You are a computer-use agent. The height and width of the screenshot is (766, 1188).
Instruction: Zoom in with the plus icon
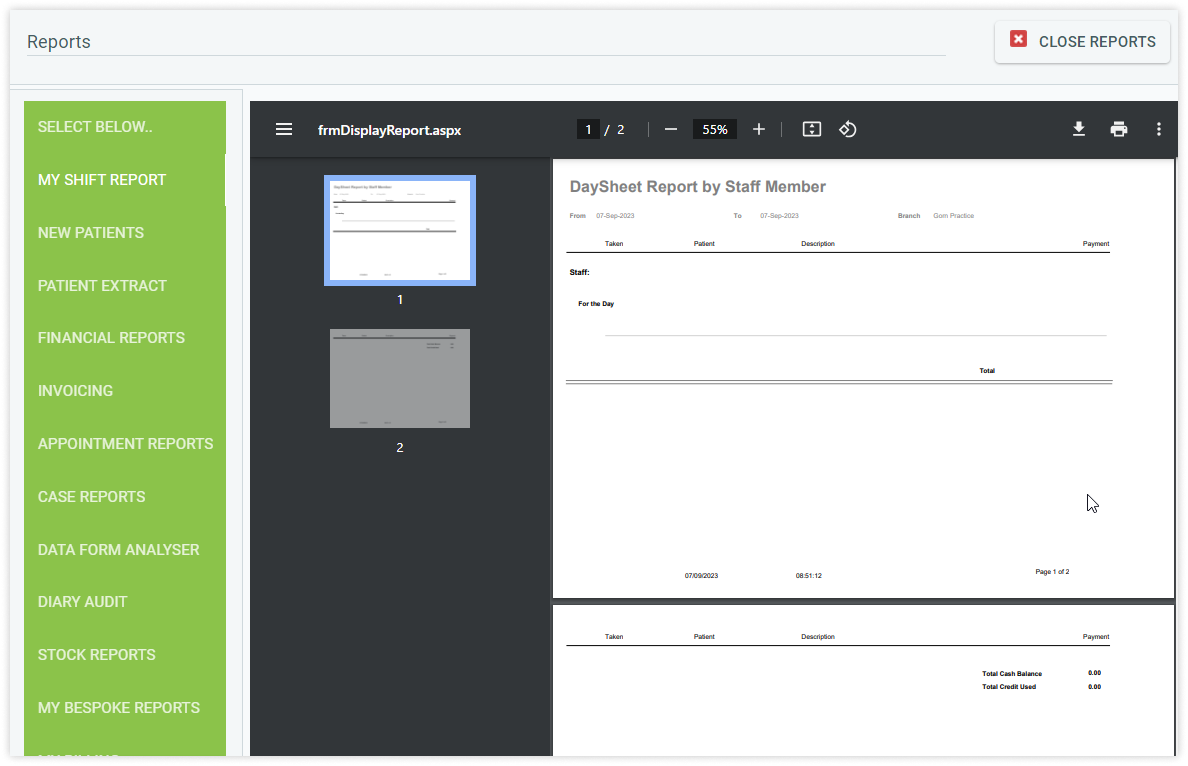click(758, 130)
